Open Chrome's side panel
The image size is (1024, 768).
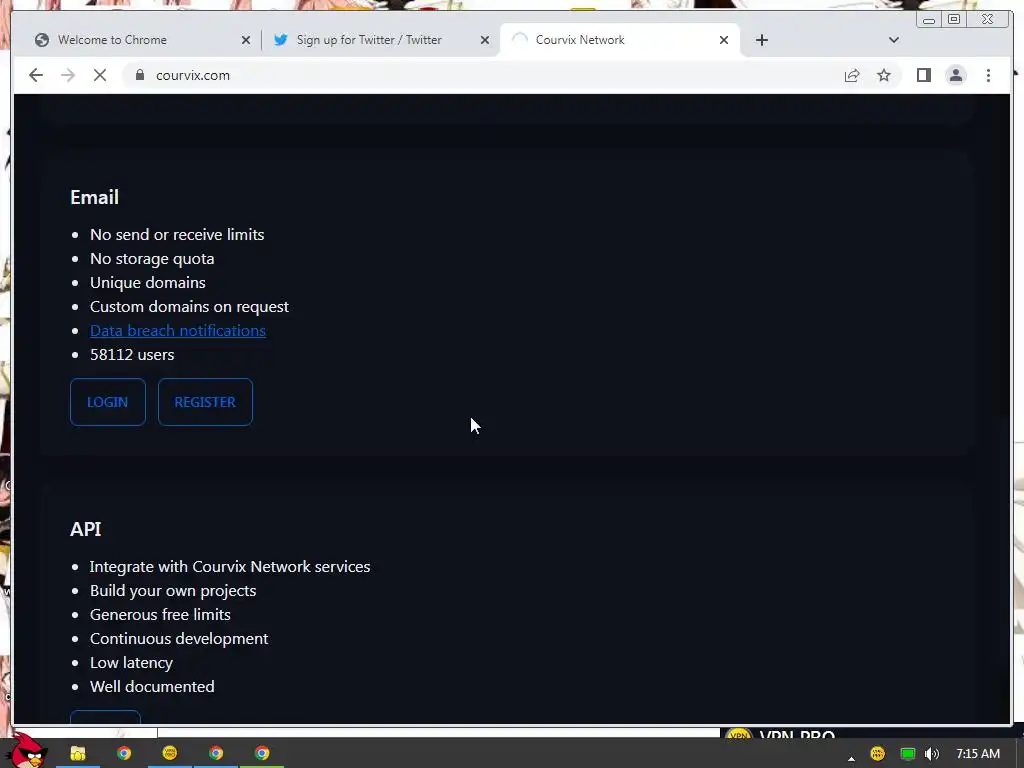[x=923, y=75]
